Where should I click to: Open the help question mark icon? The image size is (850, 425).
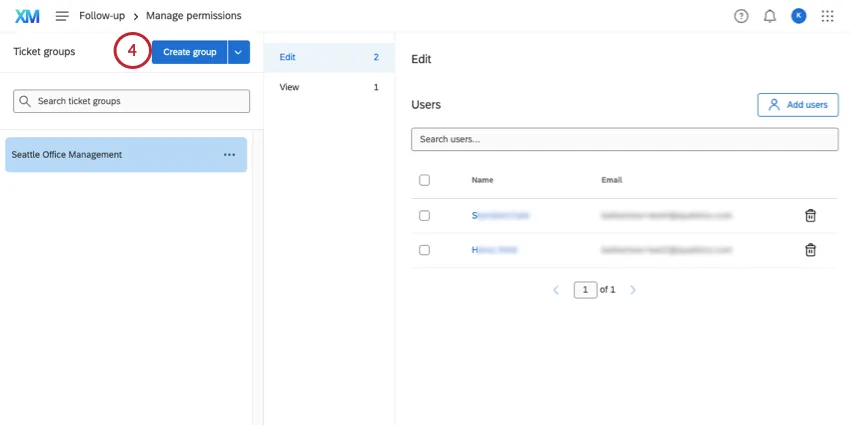pos(741,16)
